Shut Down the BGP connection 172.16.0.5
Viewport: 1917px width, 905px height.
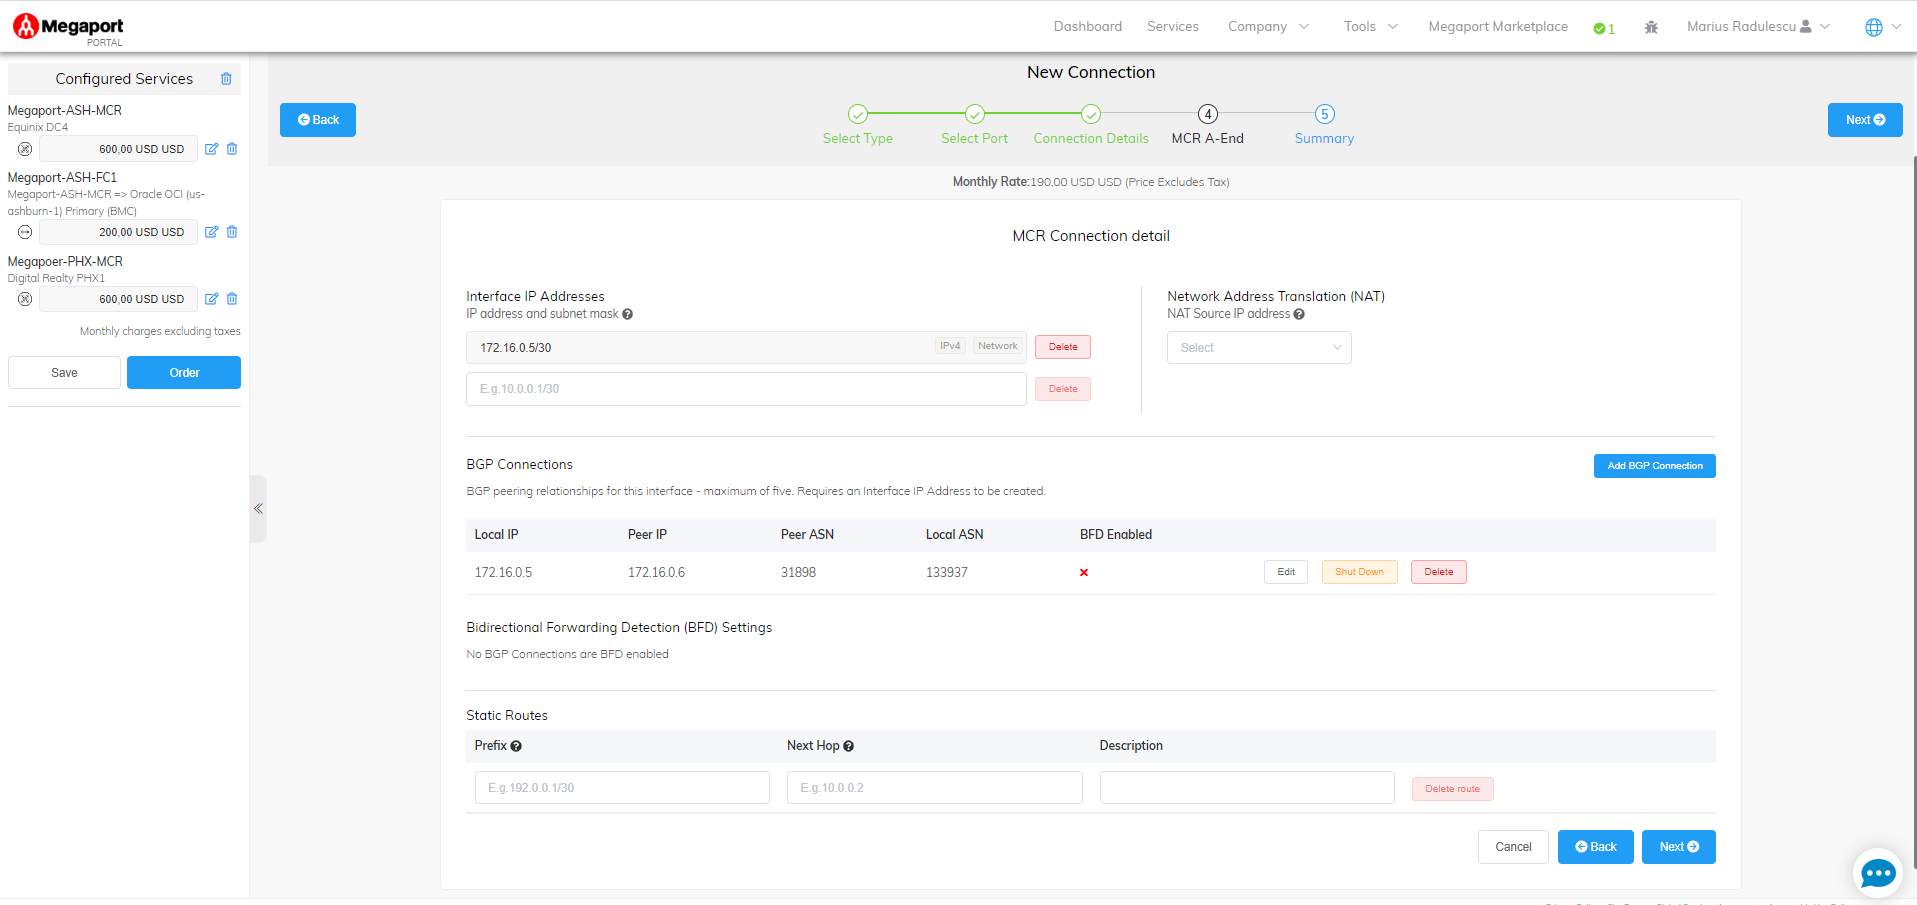pos(1359,572)
